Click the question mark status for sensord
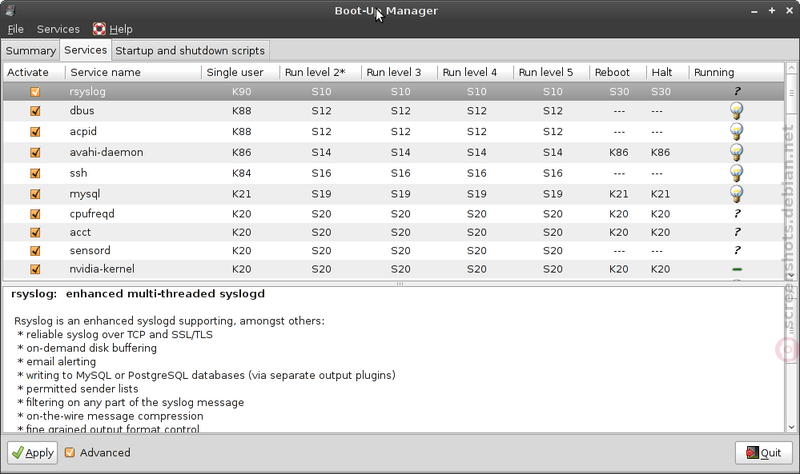This screenshot has width=800, height=474. [737, 251]
